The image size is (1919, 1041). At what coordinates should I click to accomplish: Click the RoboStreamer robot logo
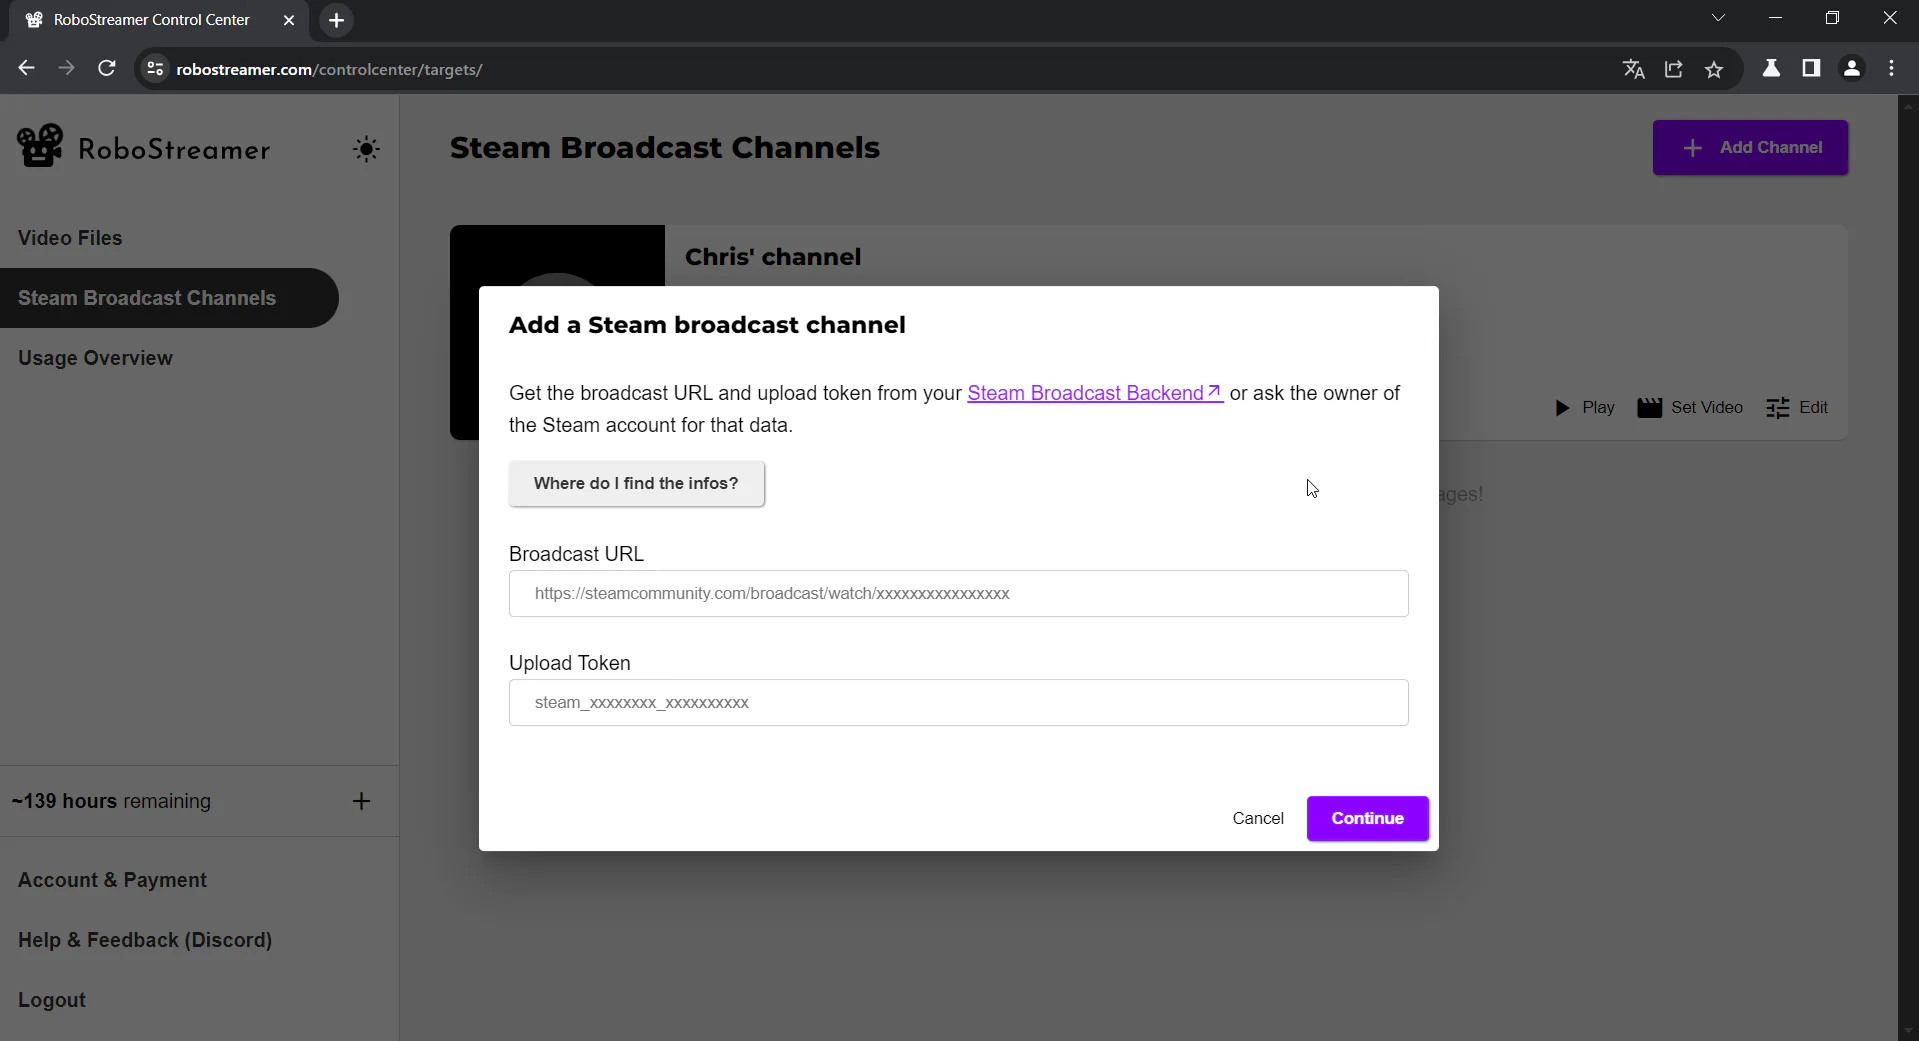[40, 146]
